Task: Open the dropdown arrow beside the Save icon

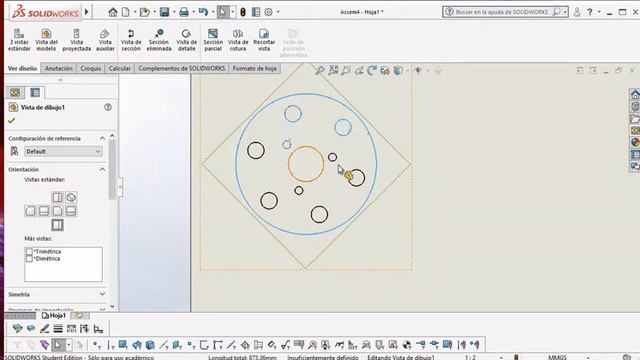Action: [174, 12]
